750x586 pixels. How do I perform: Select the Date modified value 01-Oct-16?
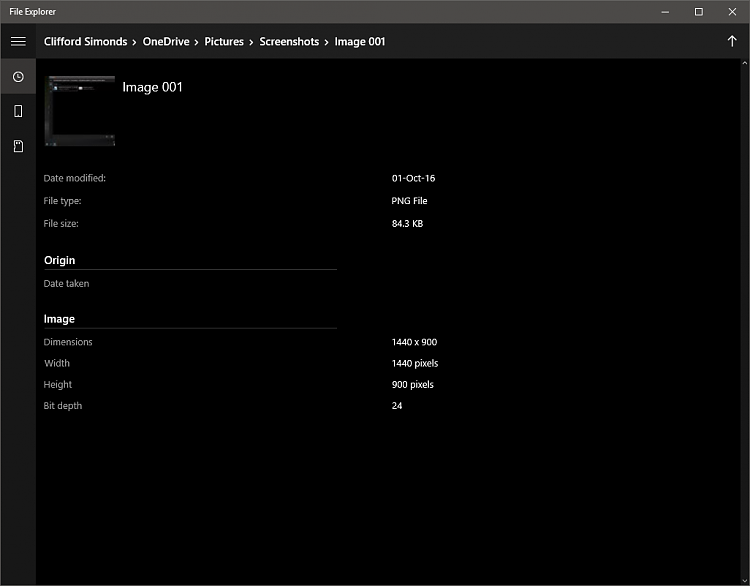tap(413, 178)
